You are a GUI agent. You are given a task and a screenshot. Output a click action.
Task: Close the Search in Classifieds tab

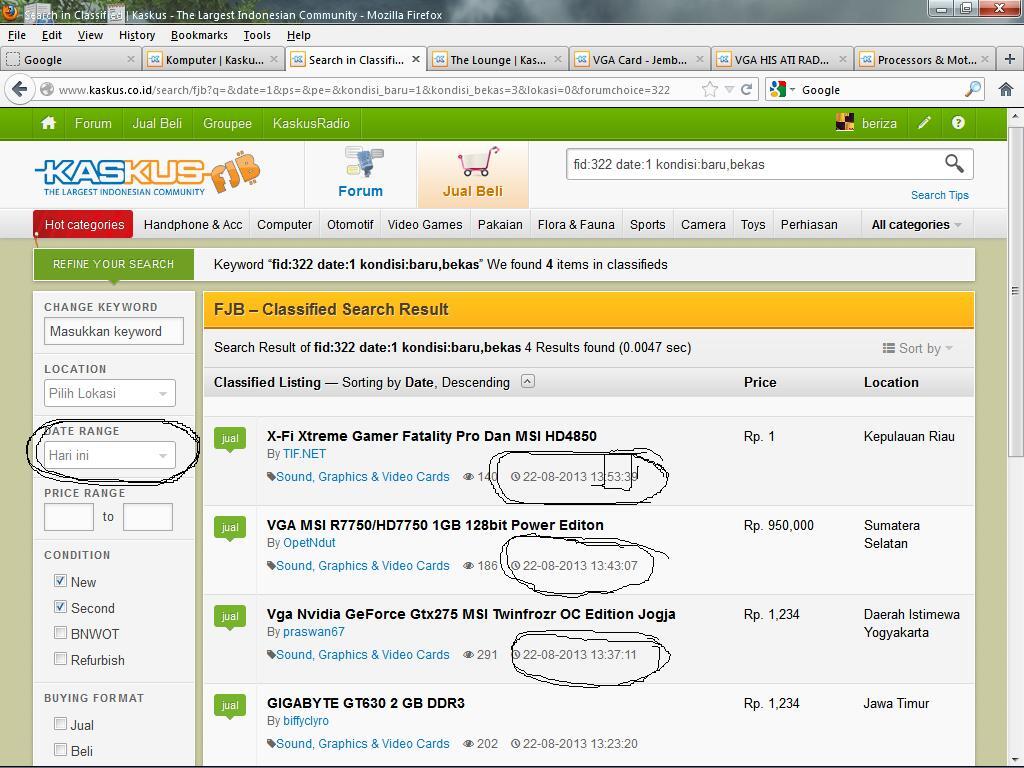tap(416, 59)
